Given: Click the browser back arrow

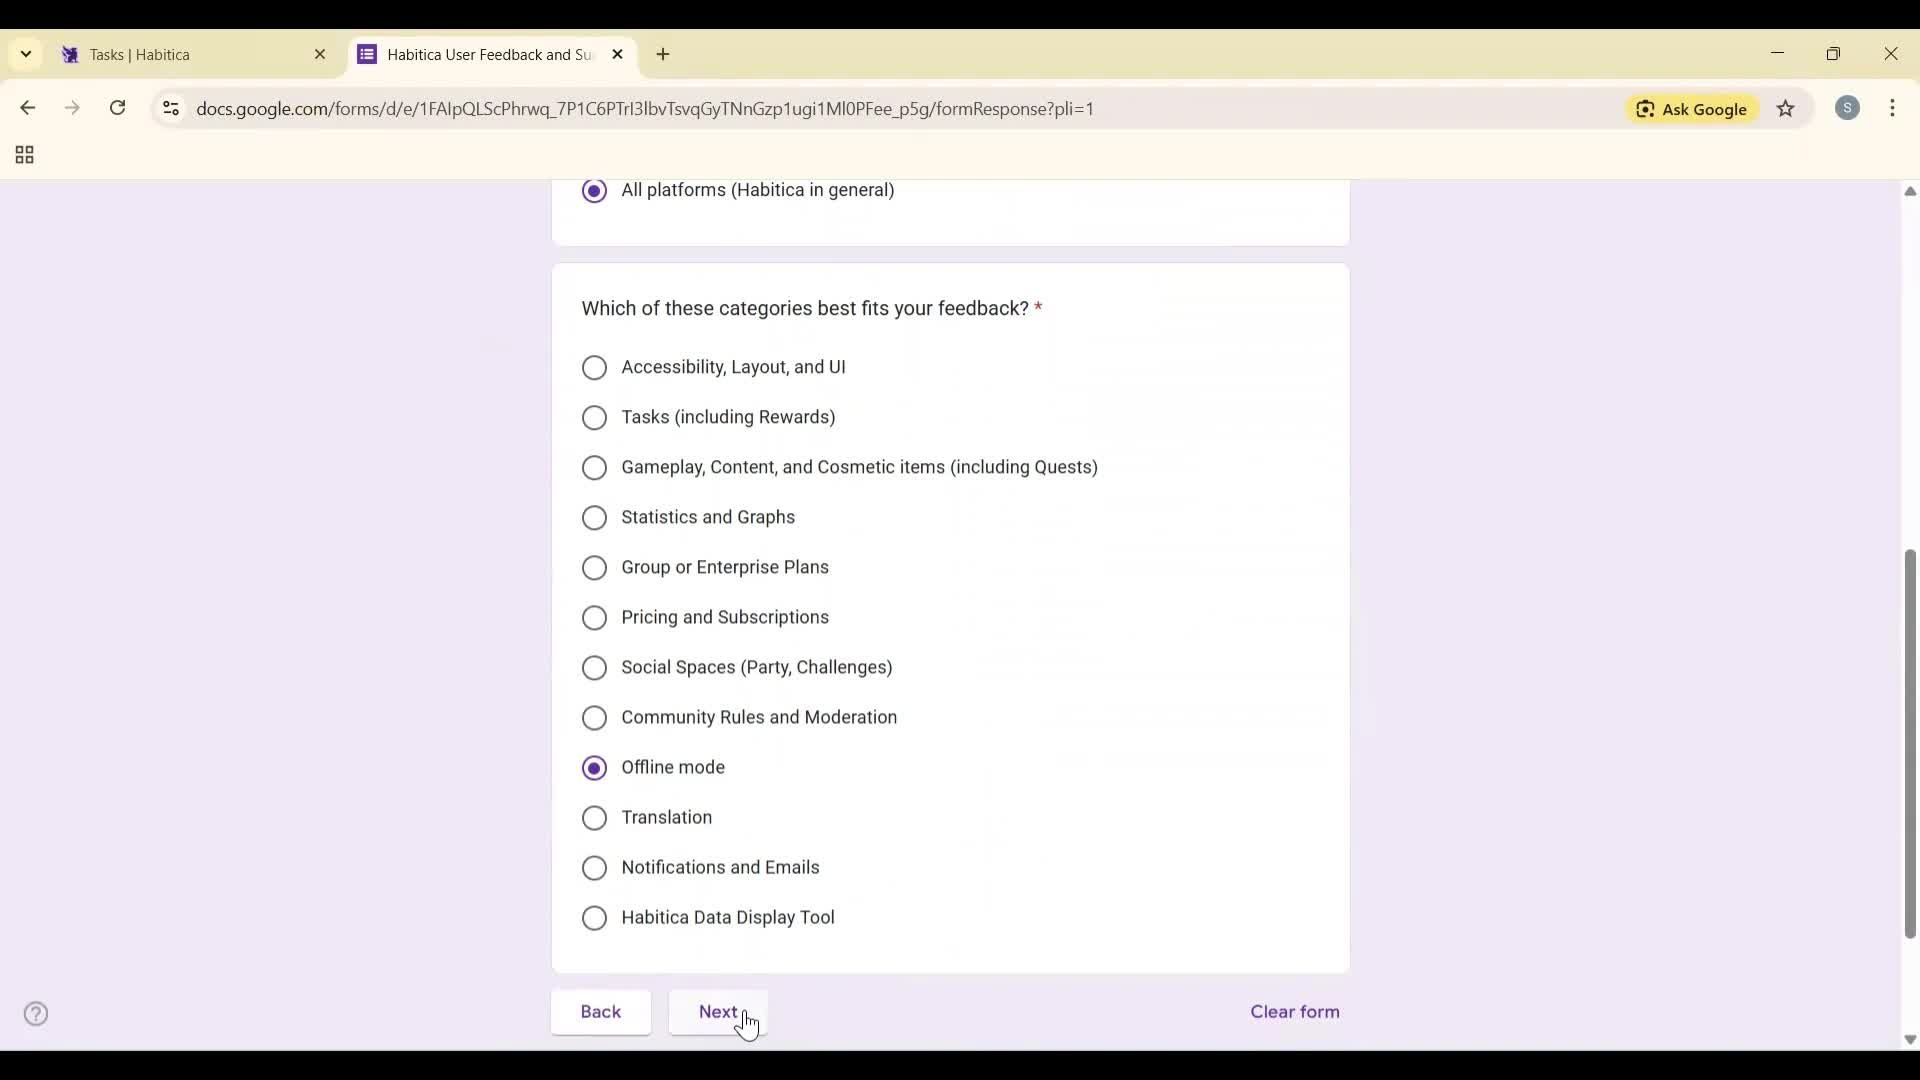Looking at the screenshot, I should 27,108.
